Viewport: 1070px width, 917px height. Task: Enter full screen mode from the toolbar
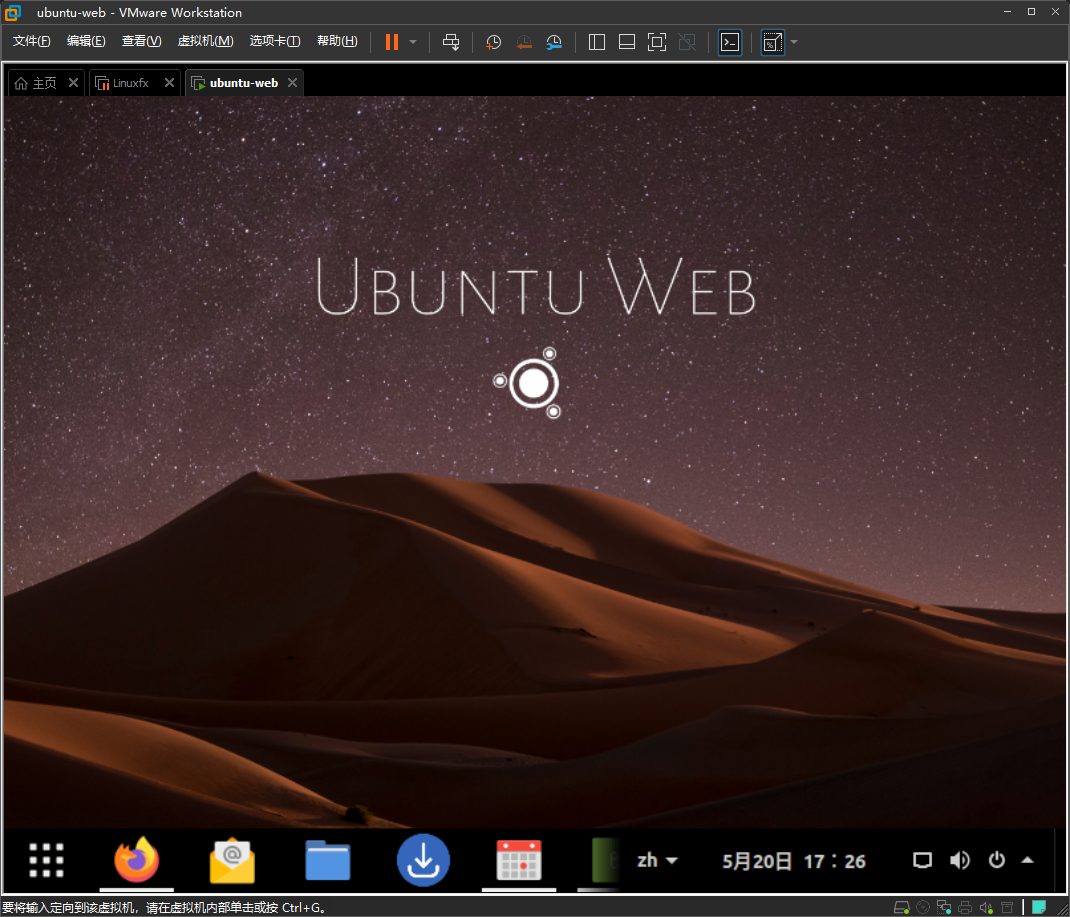click(656, 42)
